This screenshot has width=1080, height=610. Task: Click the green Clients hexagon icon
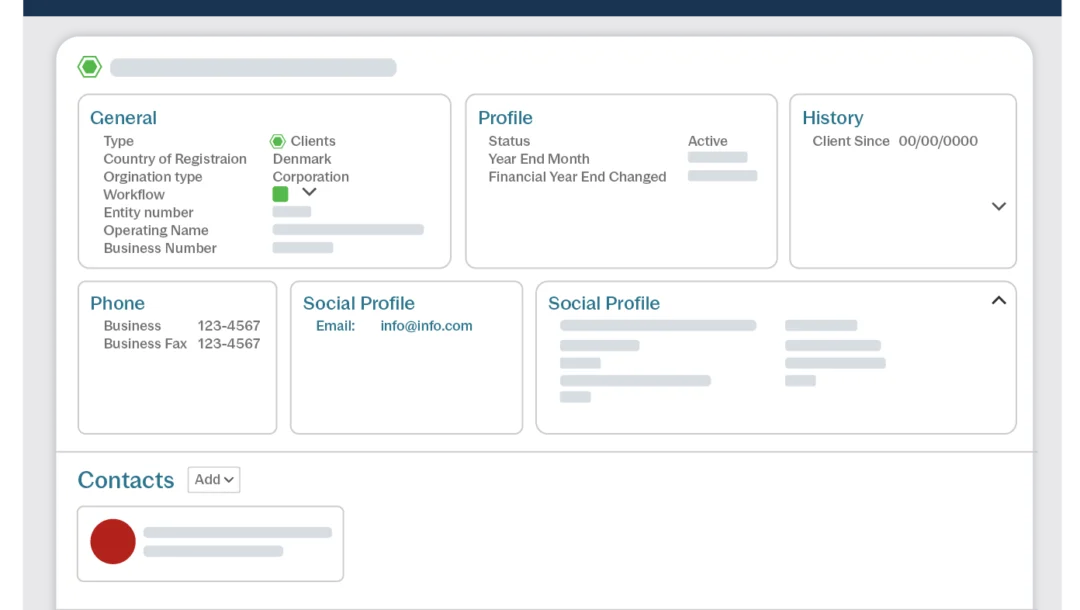pyautogui.click(x=278, y=141)
